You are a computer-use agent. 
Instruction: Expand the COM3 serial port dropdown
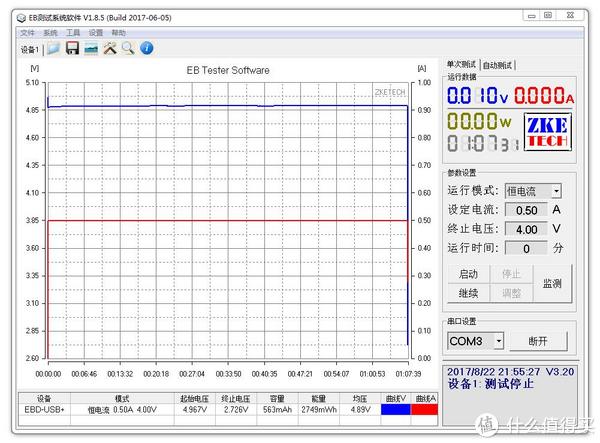click(499, 341)
